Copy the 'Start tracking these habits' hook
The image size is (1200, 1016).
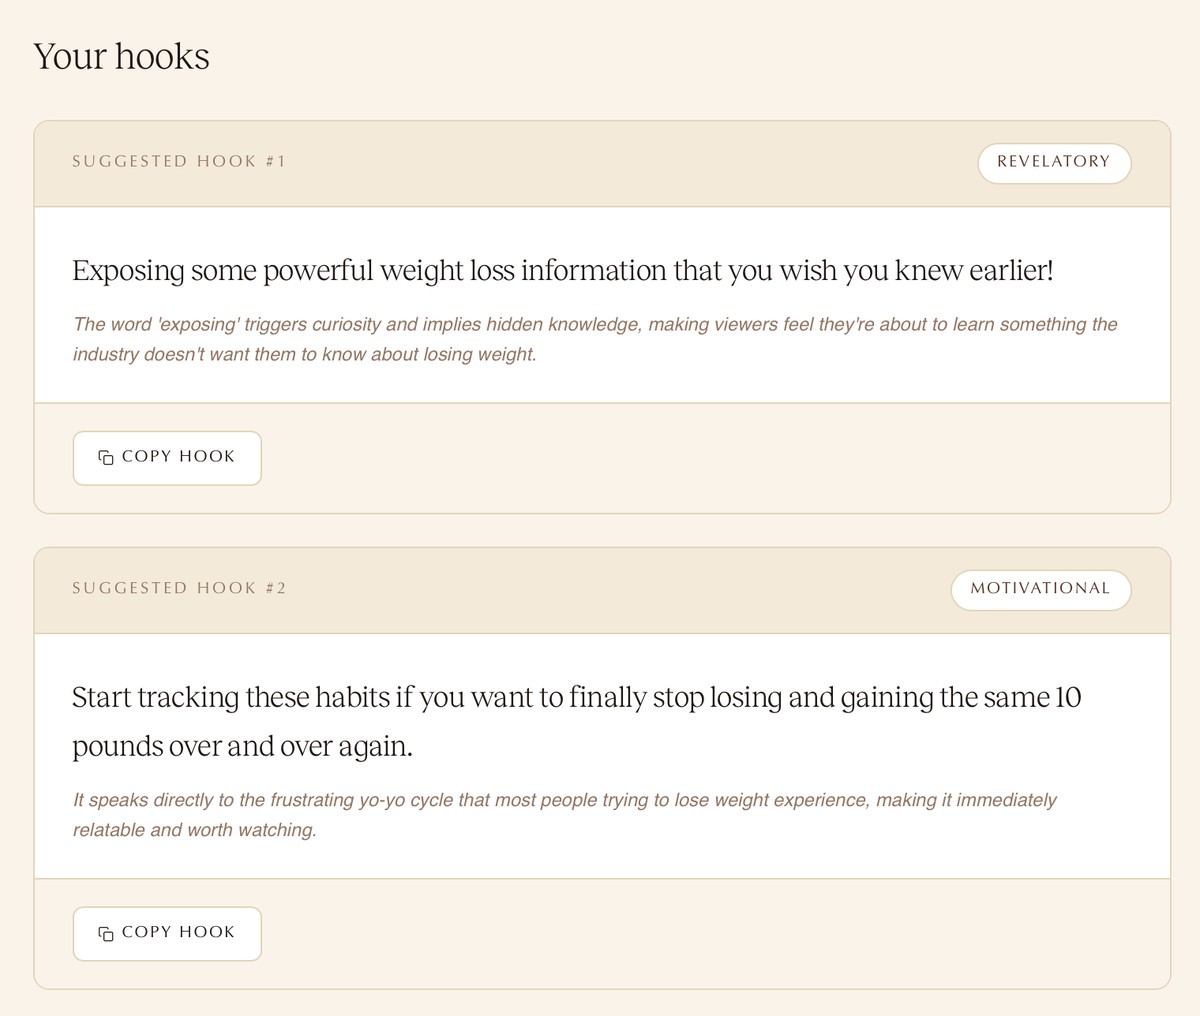[x=167, y=934]
